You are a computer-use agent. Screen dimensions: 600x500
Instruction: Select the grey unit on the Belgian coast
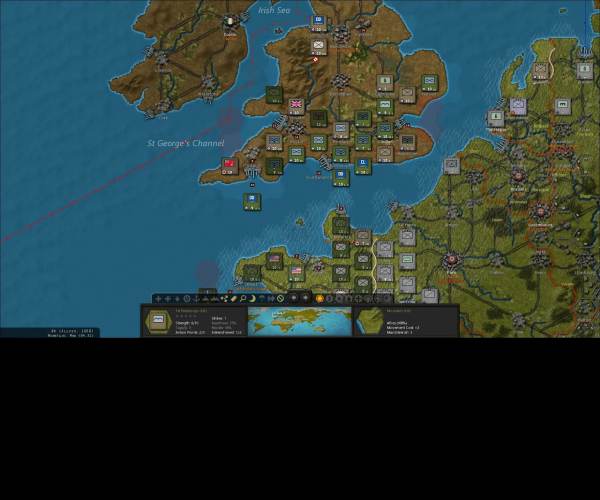tap(452, 166)
